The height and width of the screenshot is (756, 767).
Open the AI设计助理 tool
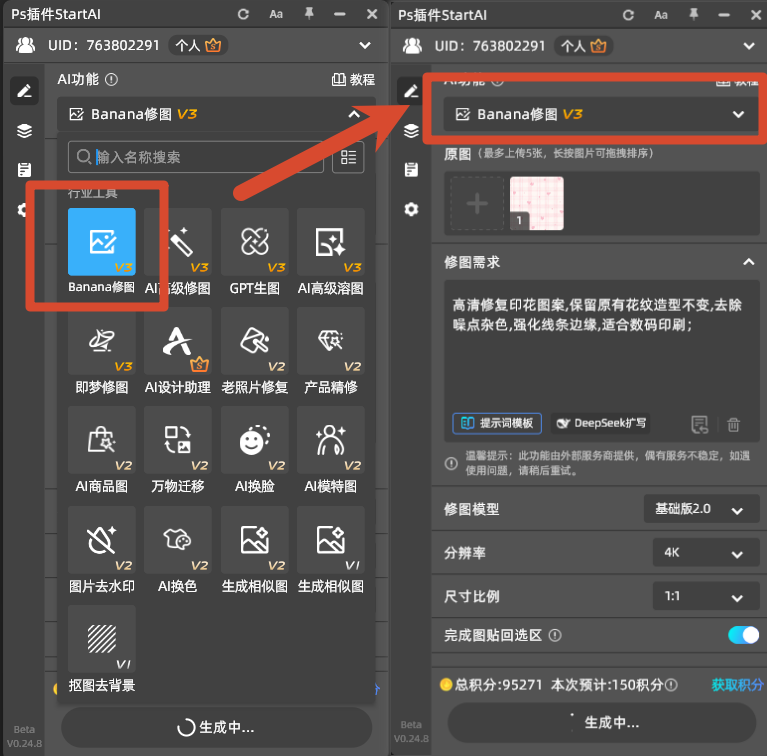pyautogui.click(x=178, y=341)
